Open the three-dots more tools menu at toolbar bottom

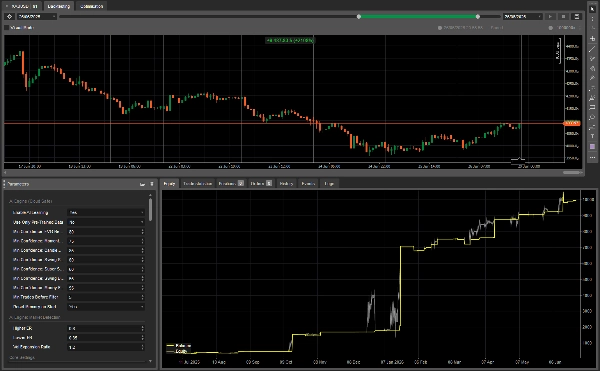tap(592, 157)
